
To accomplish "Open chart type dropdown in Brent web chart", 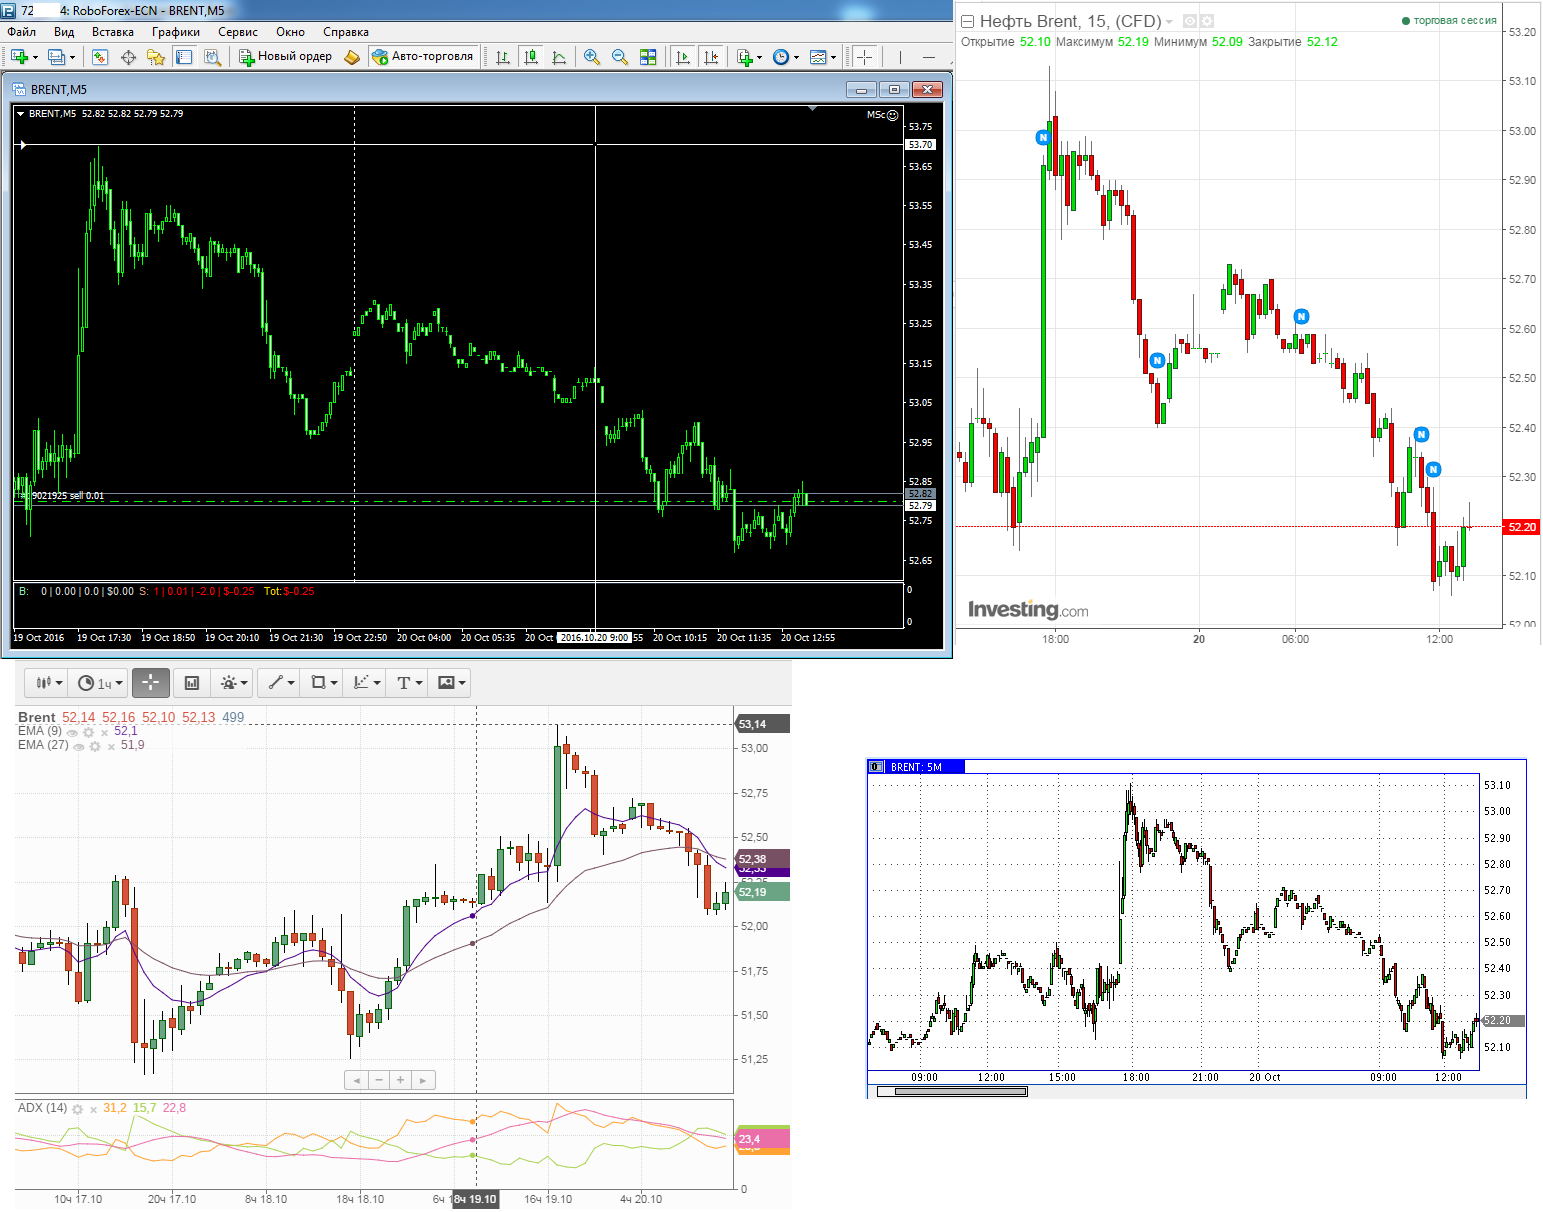I will (x=48, y=683).
